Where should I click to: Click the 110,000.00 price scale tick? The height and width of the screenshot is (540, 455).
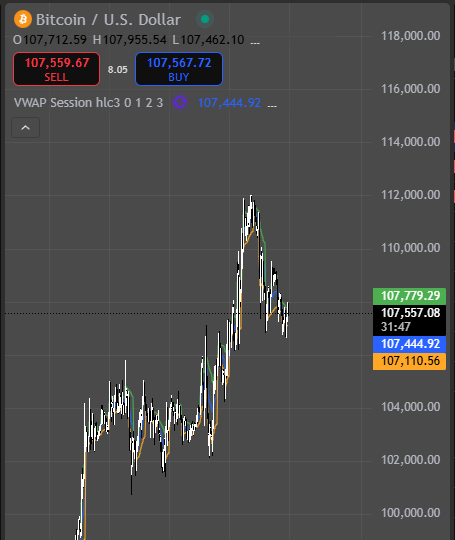click(x=411, y=248)
